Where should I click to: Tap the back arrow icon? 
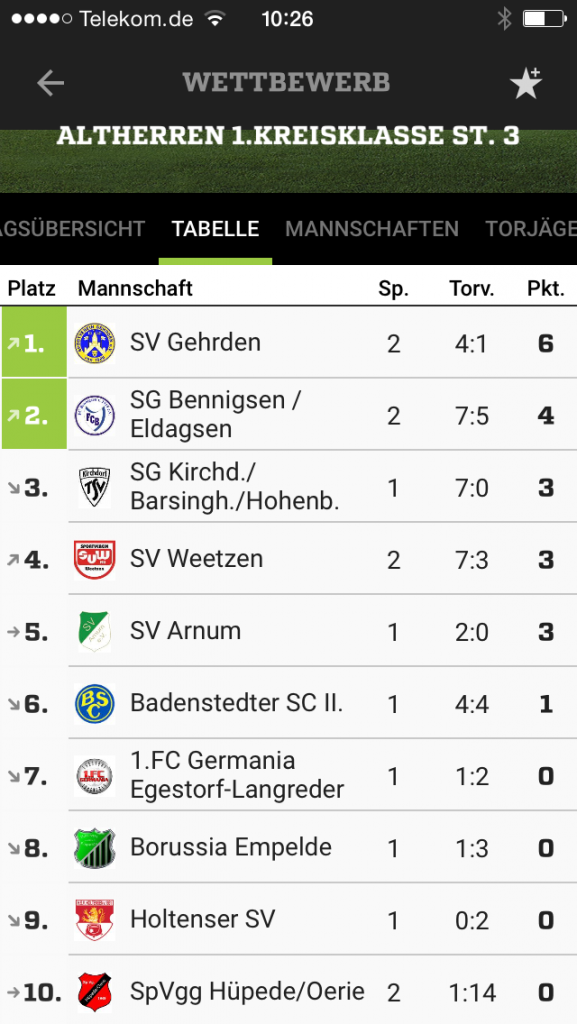(x=50, y=83)
